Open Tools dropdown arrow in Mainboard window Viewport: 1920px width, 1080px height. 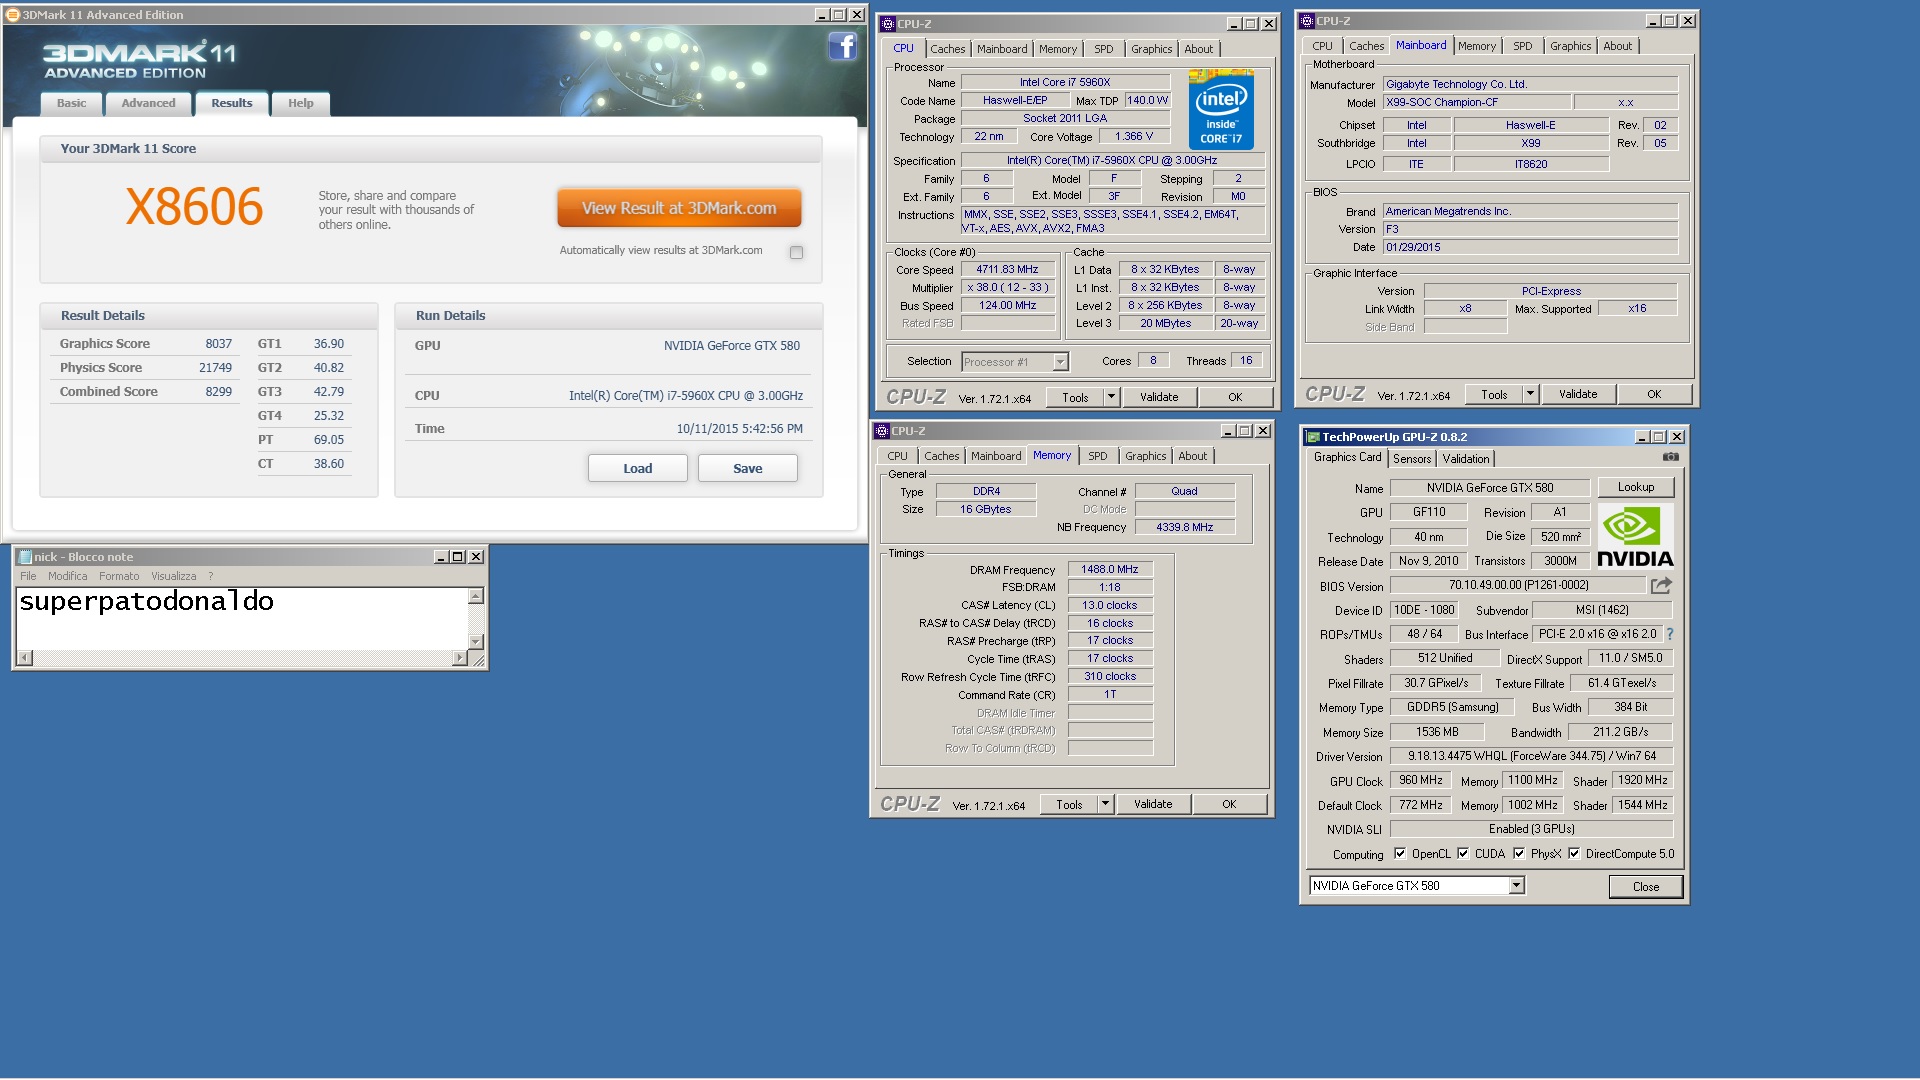coord(1529,394)
